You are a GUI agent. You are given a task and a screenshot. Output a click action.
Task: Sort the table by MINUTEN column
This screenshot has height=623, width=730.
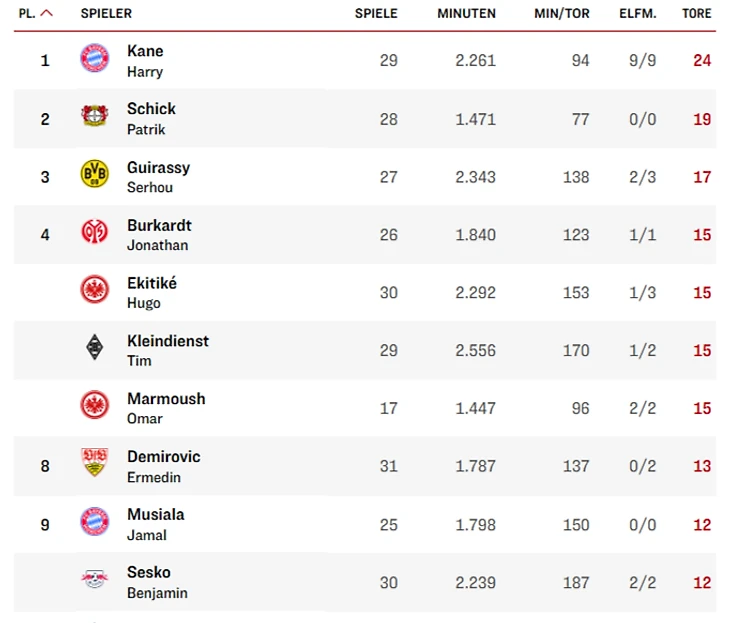pyautogui.click(x=466, y=14)
